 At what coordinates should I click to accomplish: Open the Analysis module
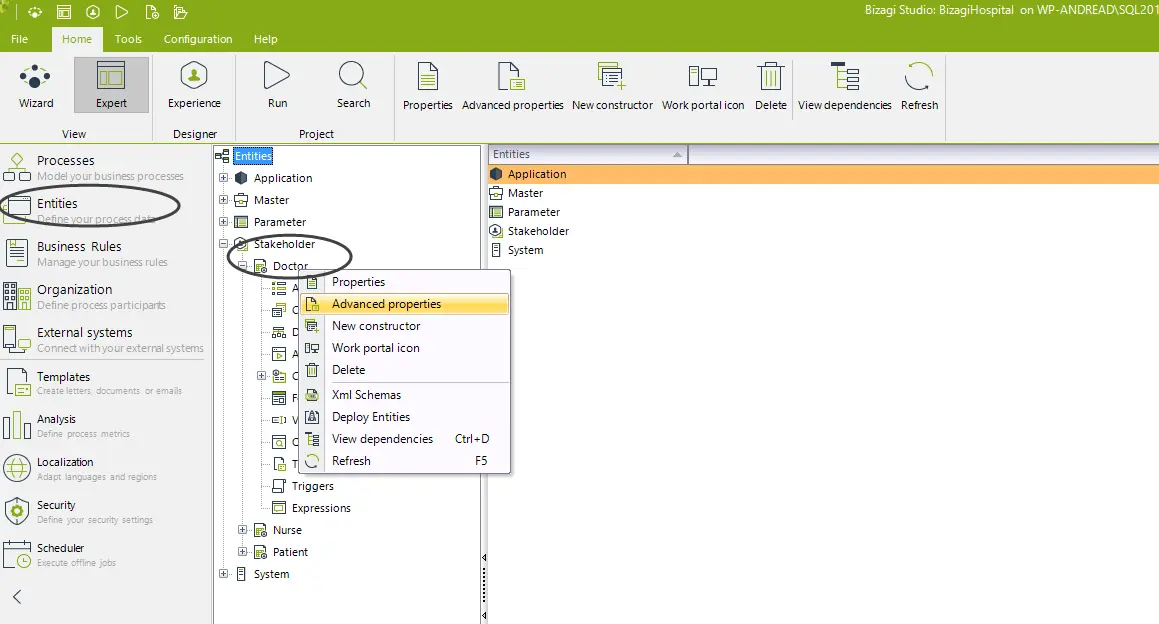coord(67,425)
